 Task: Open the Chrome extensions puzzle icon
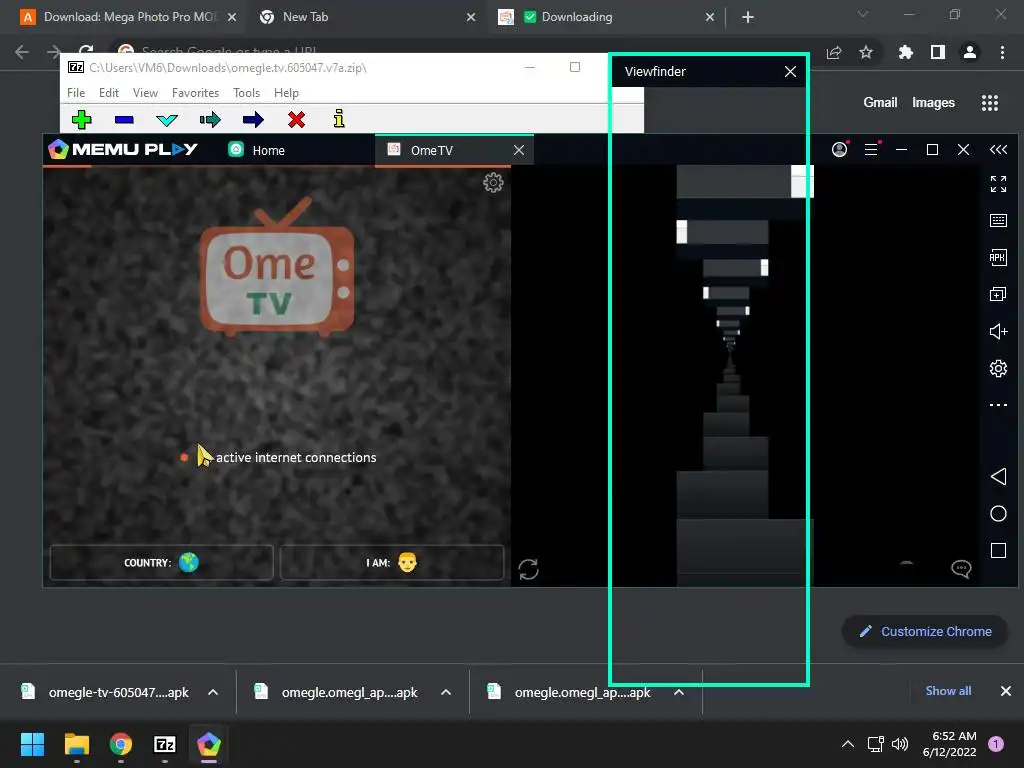coord(905,52)
